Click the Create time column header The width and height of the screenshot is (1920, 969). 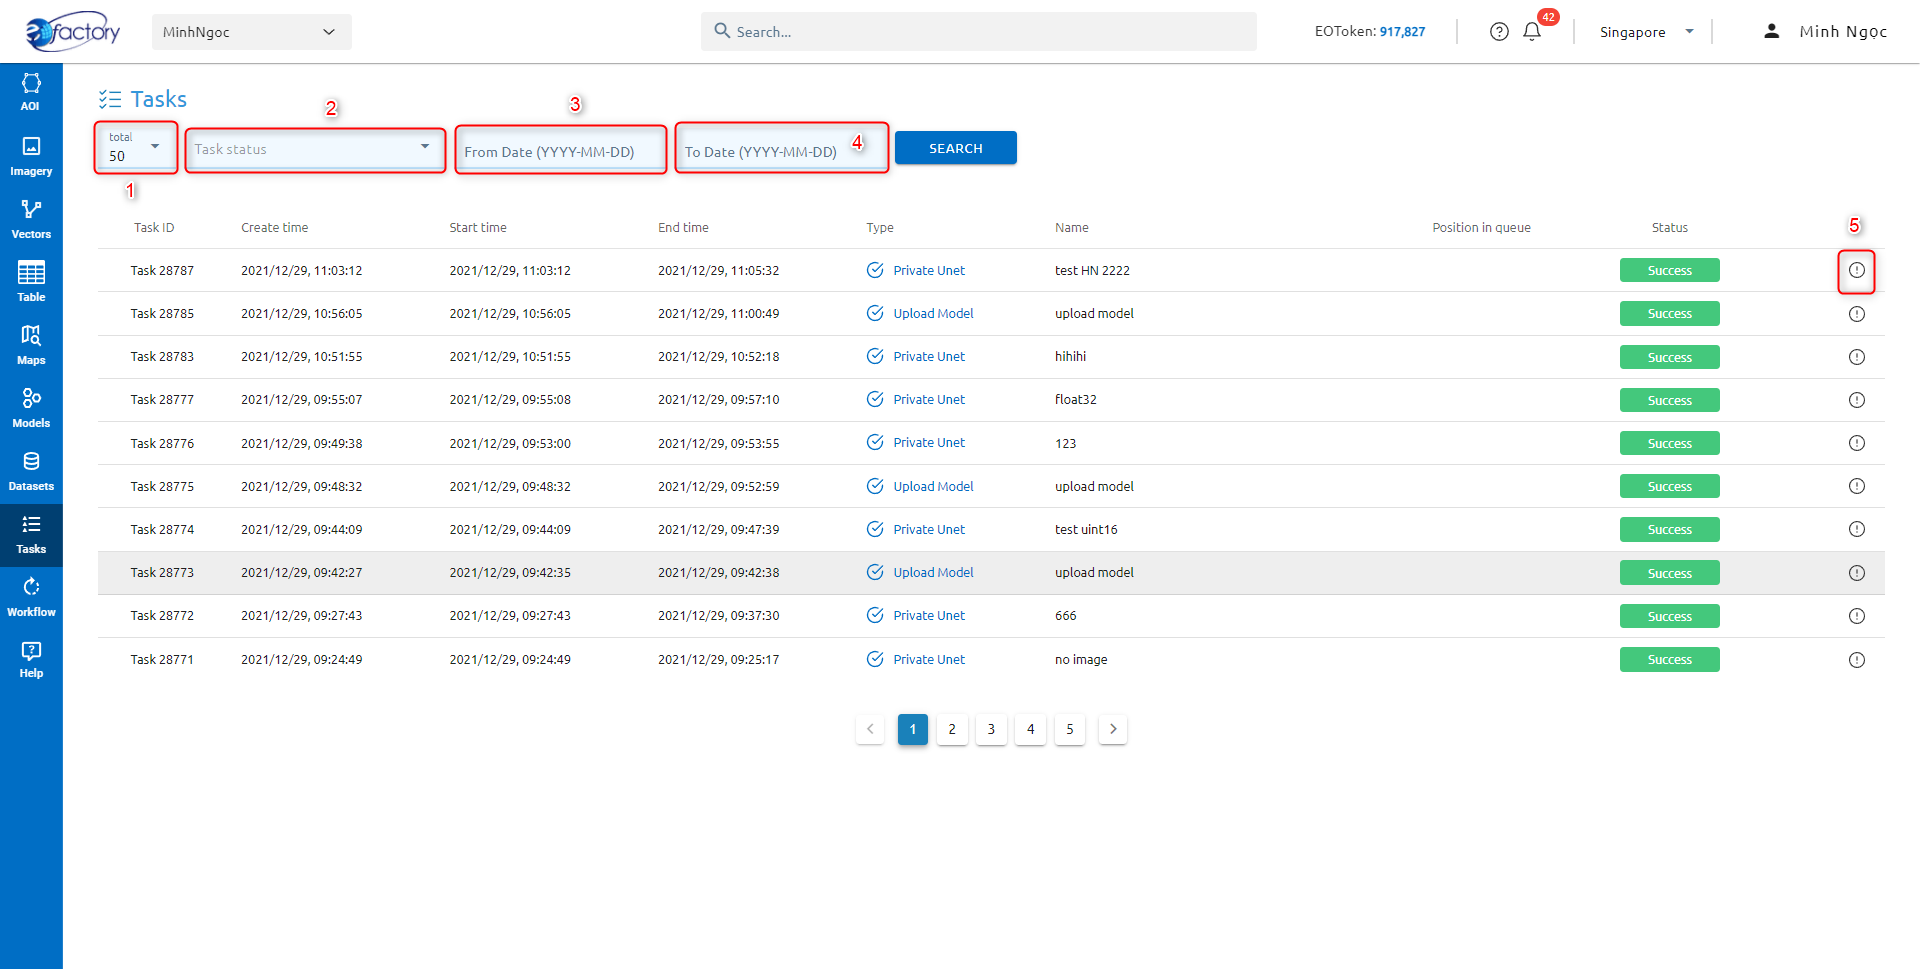pyautogui.click(x=274, y=228)
